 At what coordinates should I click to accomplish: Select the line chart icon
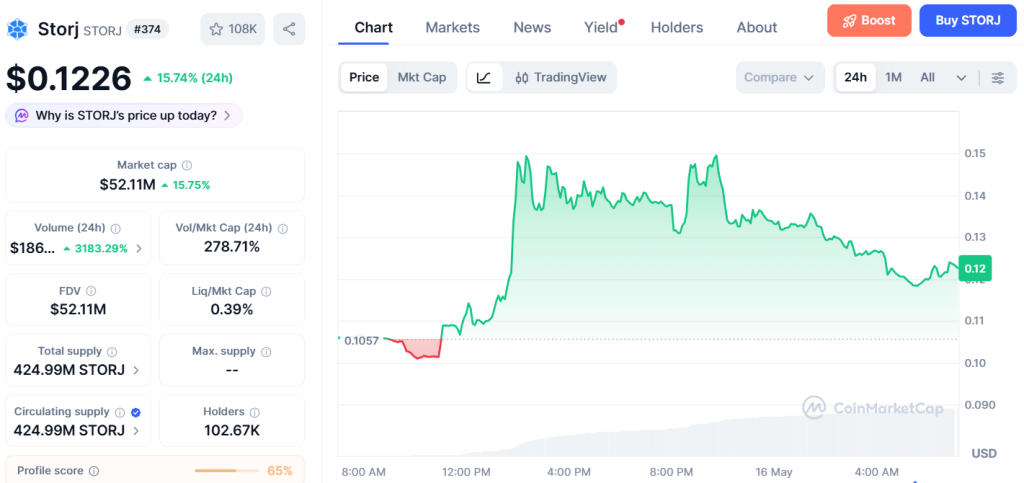[484, 78]
